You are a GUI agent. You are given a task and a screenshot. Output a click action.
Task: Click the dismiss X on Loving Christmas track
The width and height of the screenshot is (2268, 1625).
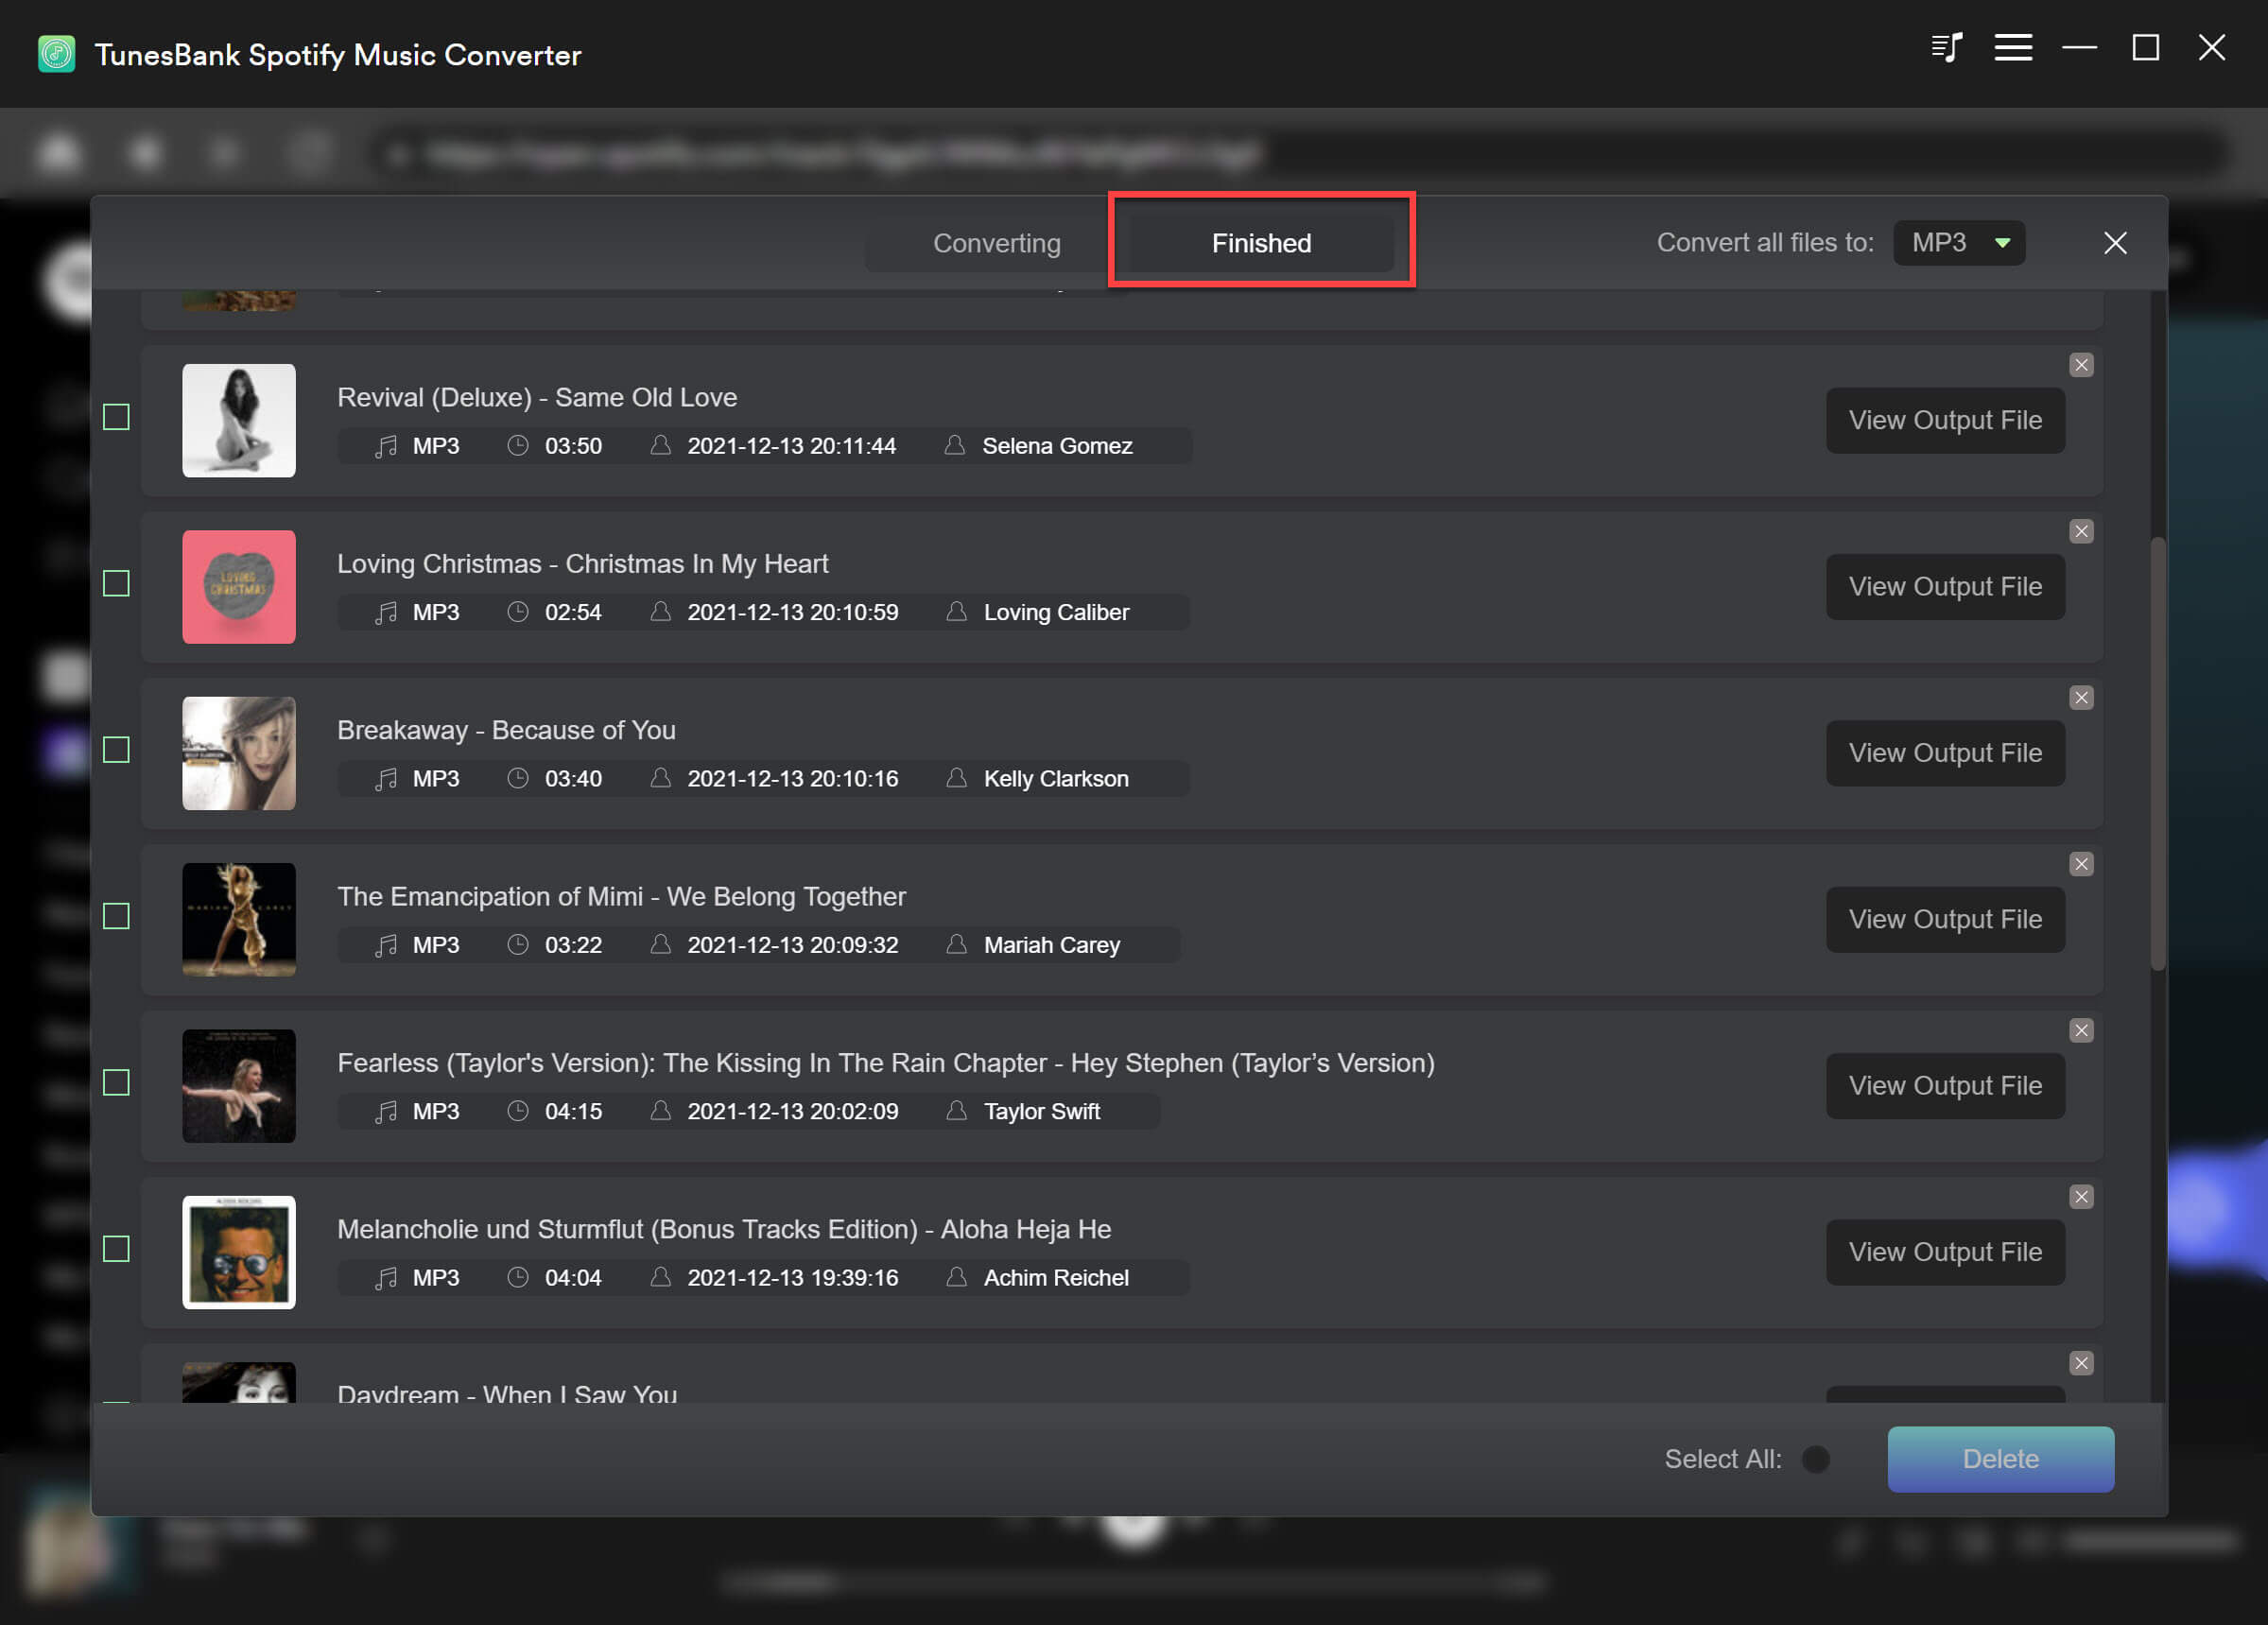tap(2082, 531)
